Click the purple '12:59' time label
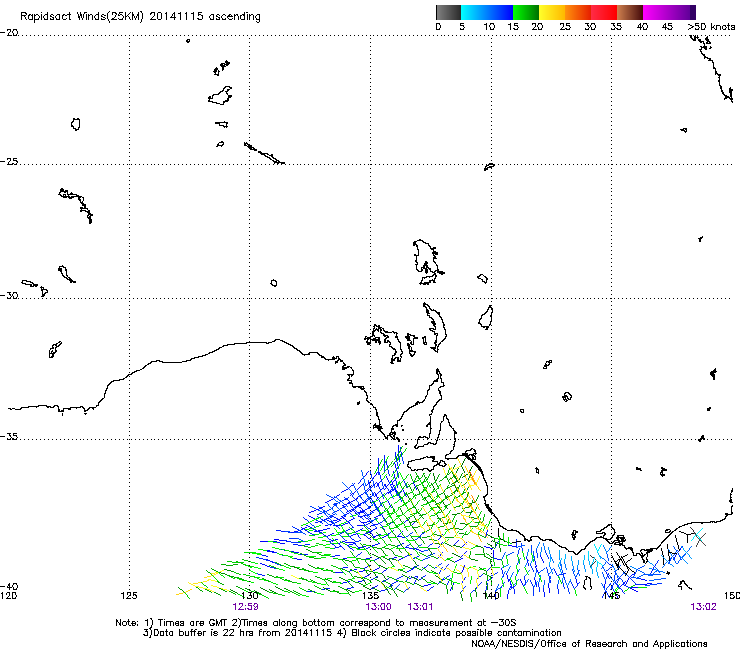Screen dimensions: 740x650 pyautogui.click(x=245, y=607)
